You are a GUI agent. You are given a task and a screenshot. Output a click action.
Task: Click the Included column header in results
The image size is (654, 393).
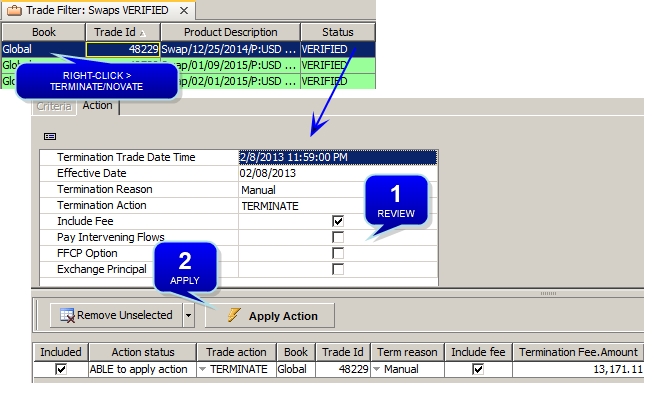[x=61, y=352]
